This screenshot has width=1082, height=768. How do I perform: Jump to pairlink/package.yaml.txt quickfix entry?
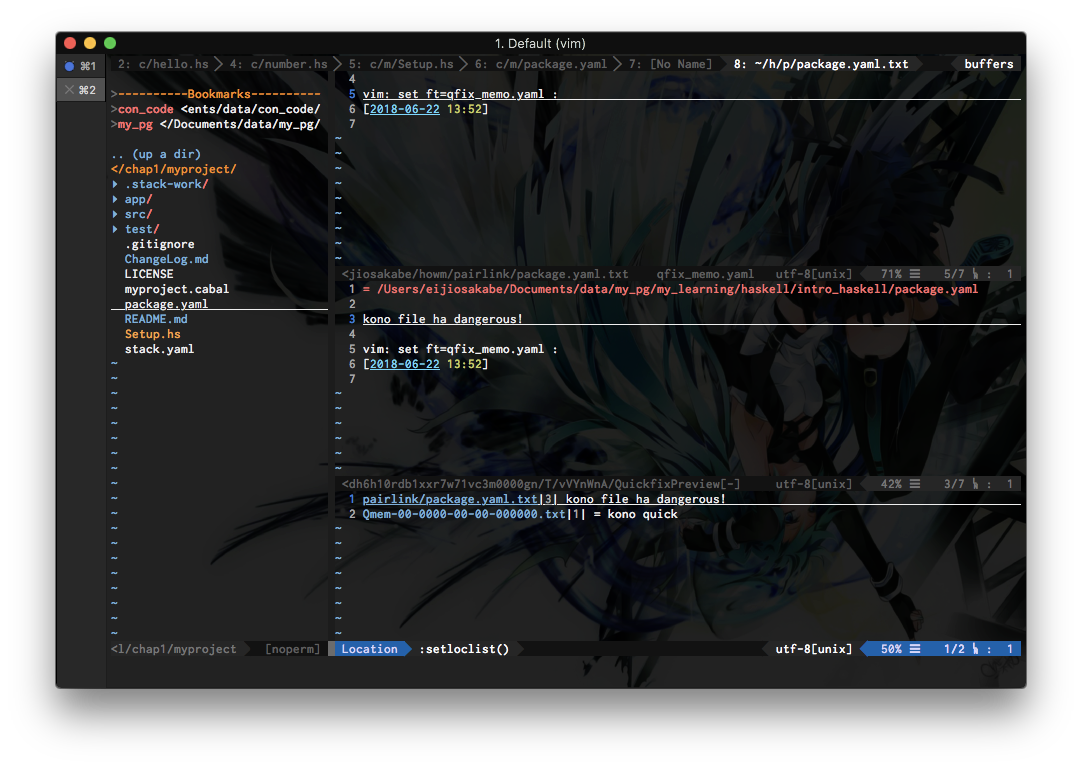click(449, 499)
